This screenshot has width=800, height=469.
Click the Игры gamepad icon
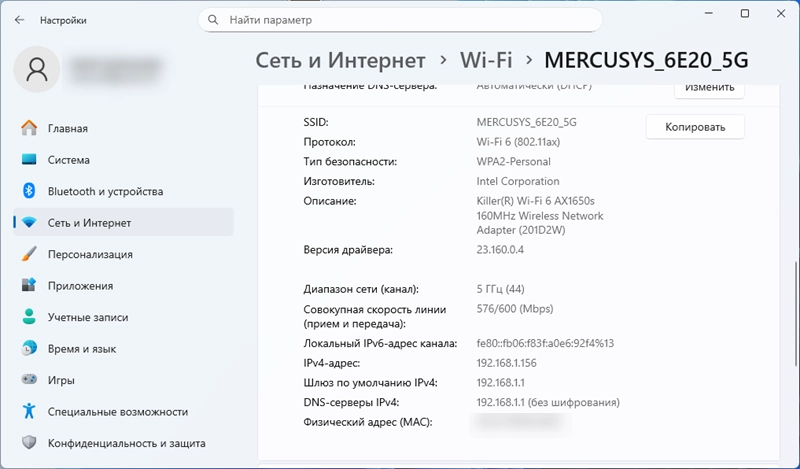[29, 380]
